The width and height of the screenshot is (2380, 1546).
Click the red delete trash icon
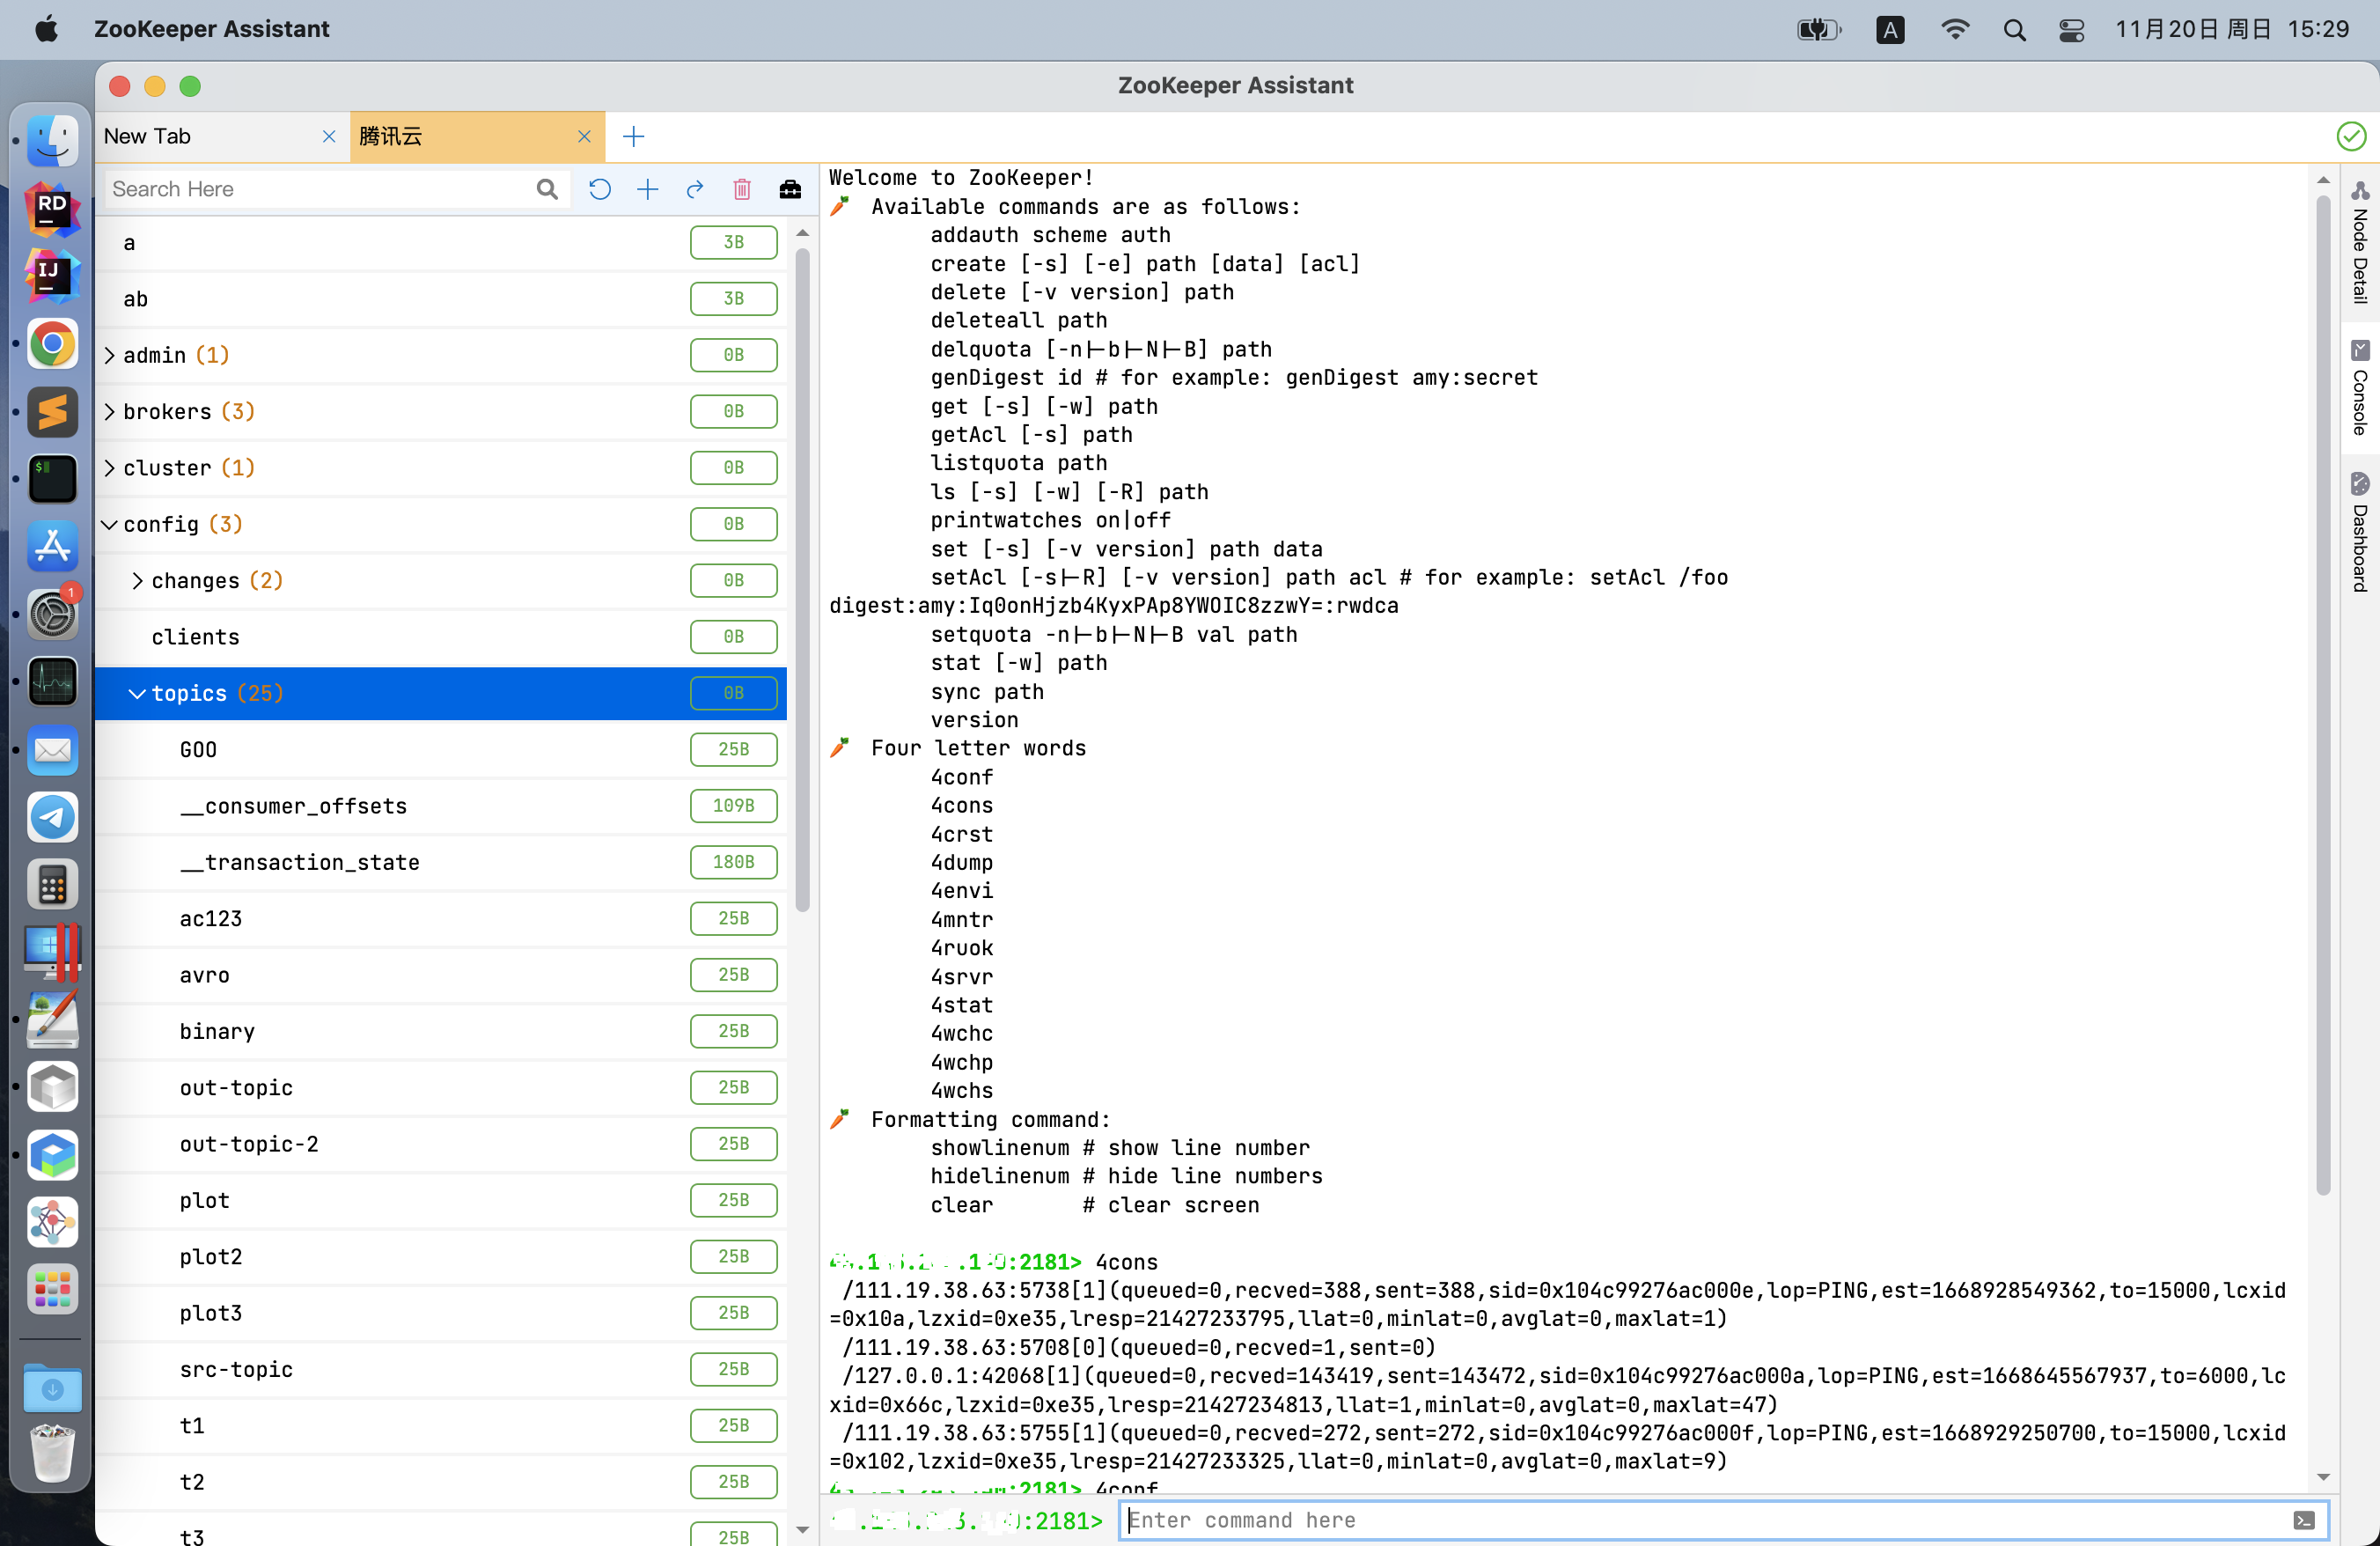(742, 189)
